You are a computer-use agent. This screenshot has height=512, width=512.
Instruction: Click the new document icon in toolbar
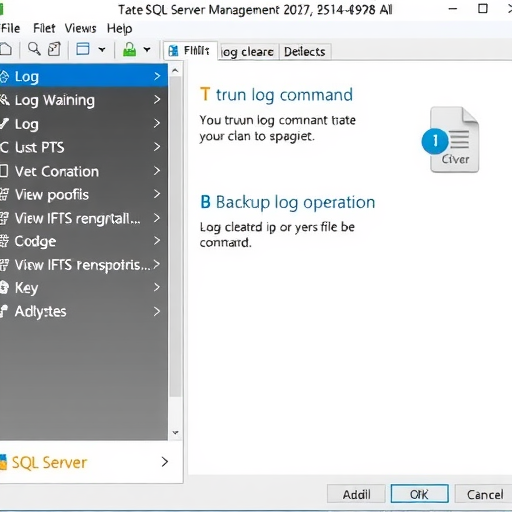pyautogui.click(x=6, y=49)
